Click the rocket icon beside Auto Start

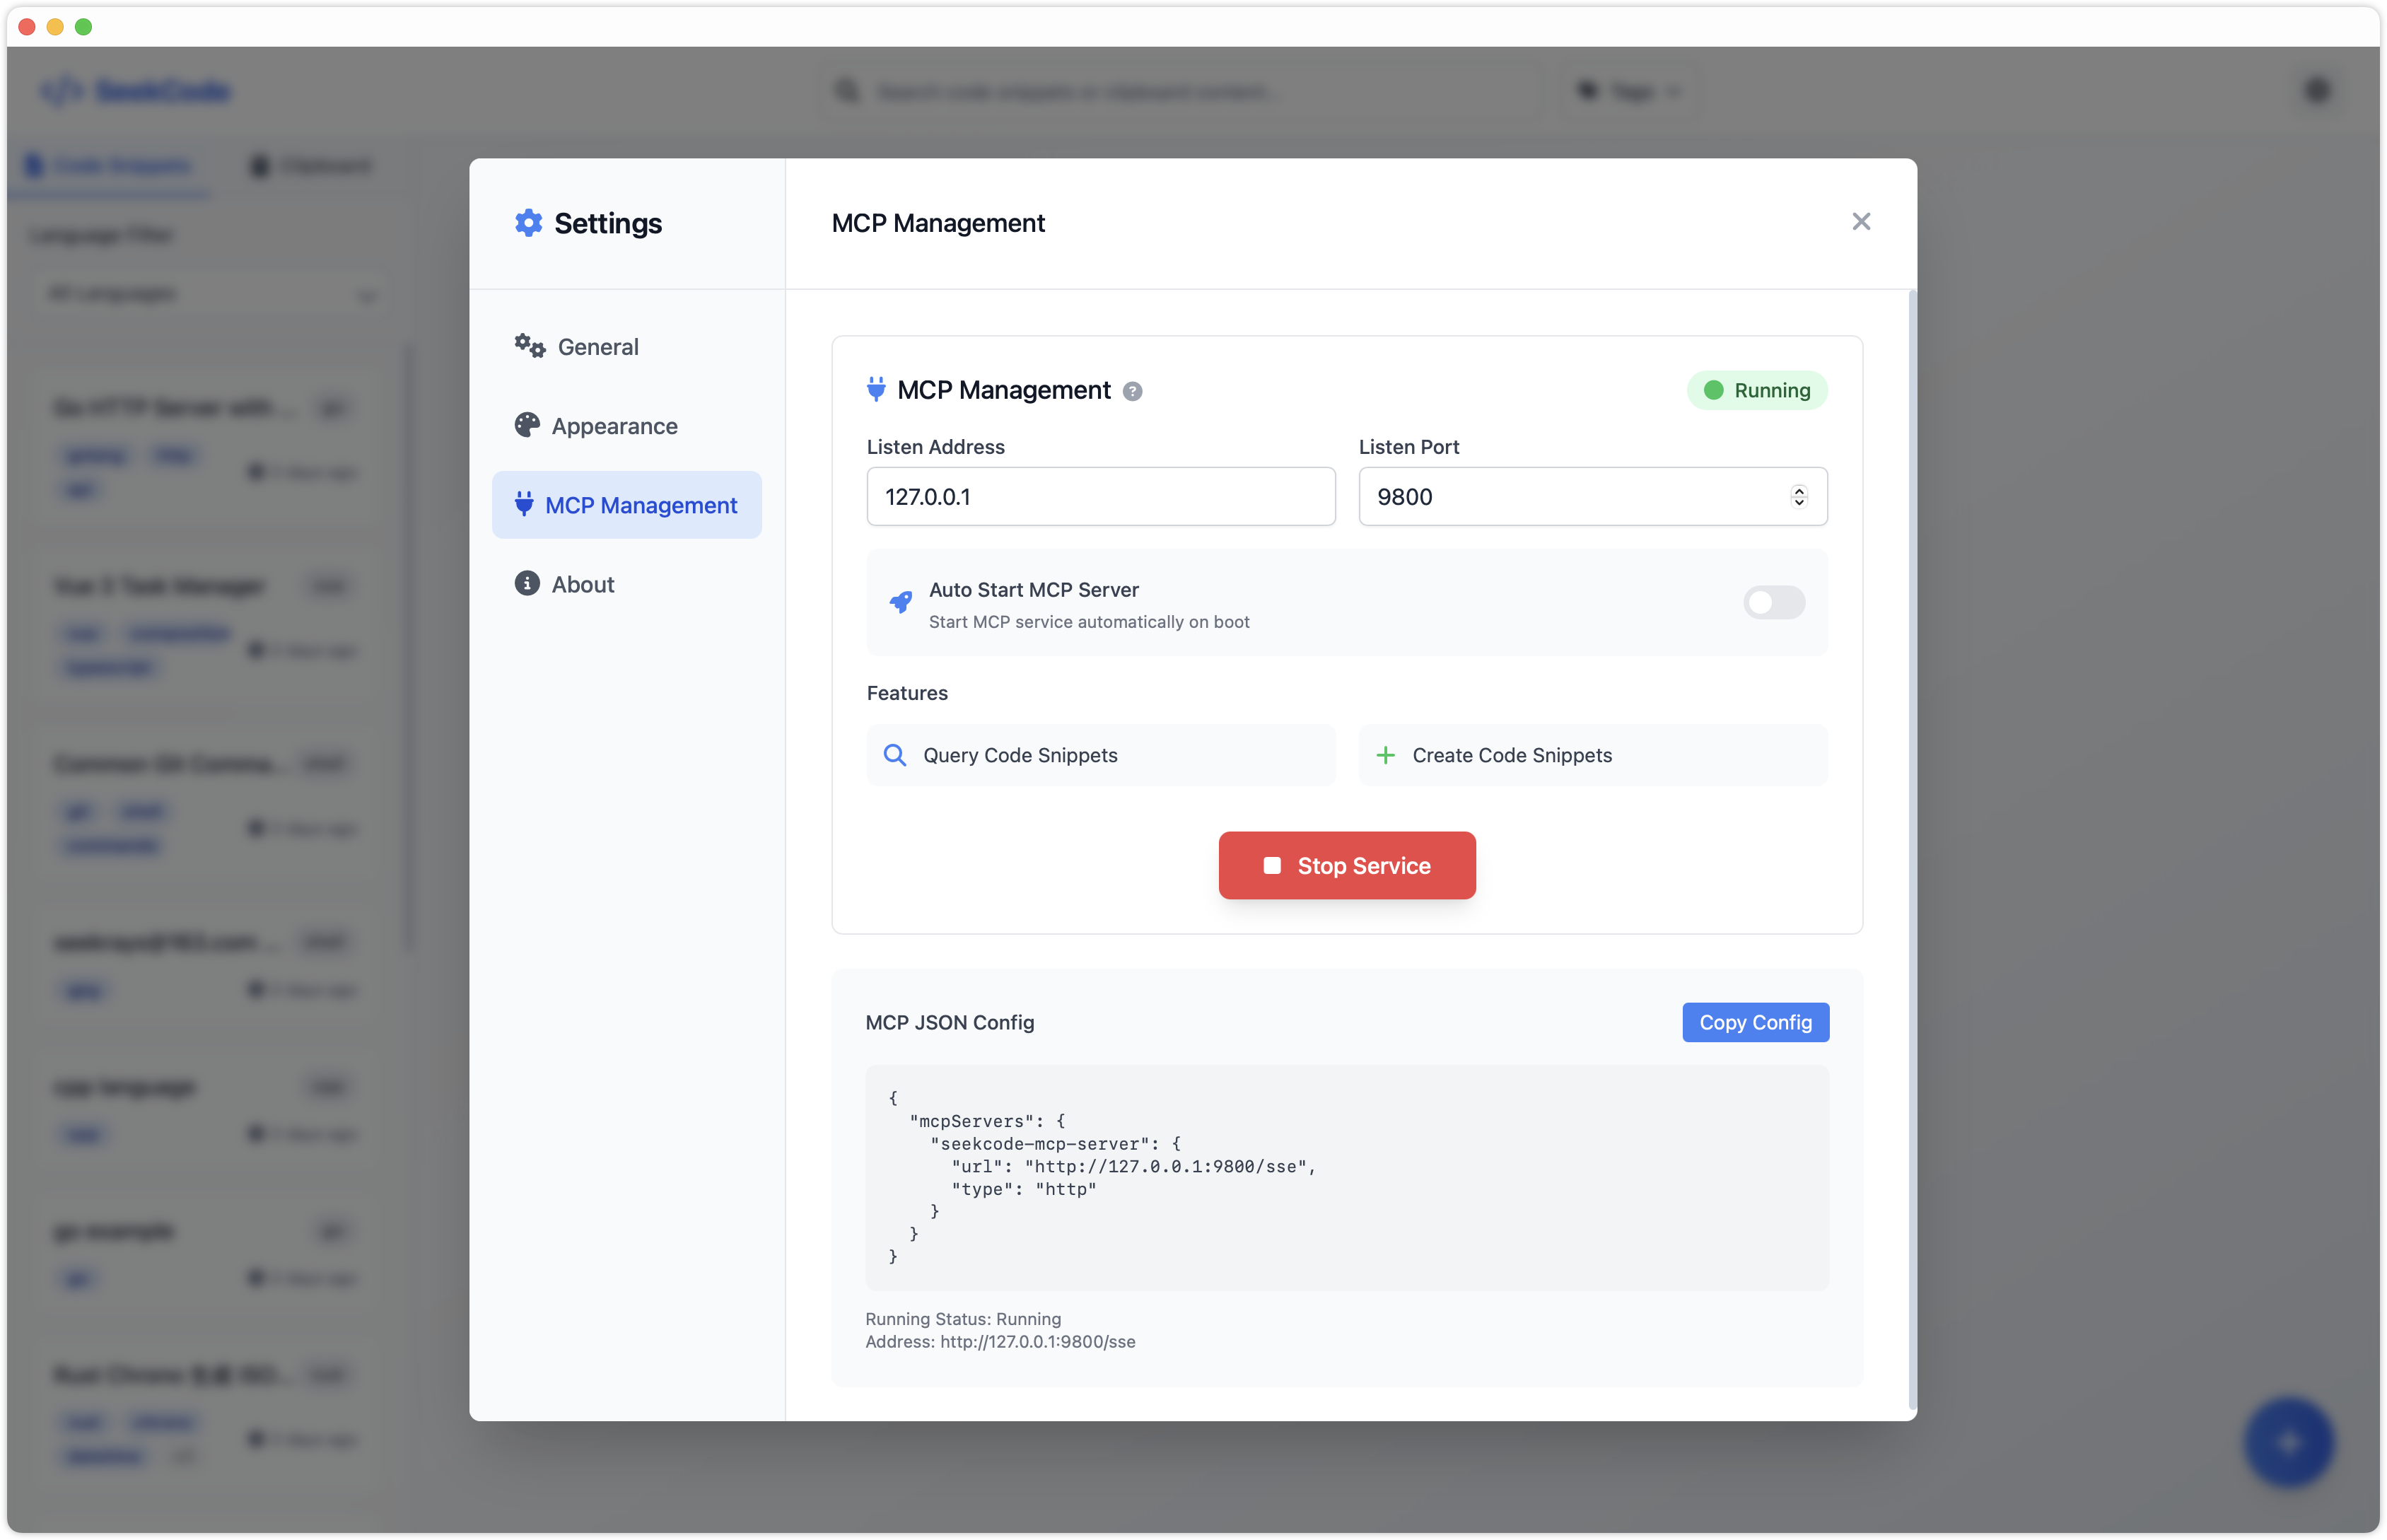point(900,602)
